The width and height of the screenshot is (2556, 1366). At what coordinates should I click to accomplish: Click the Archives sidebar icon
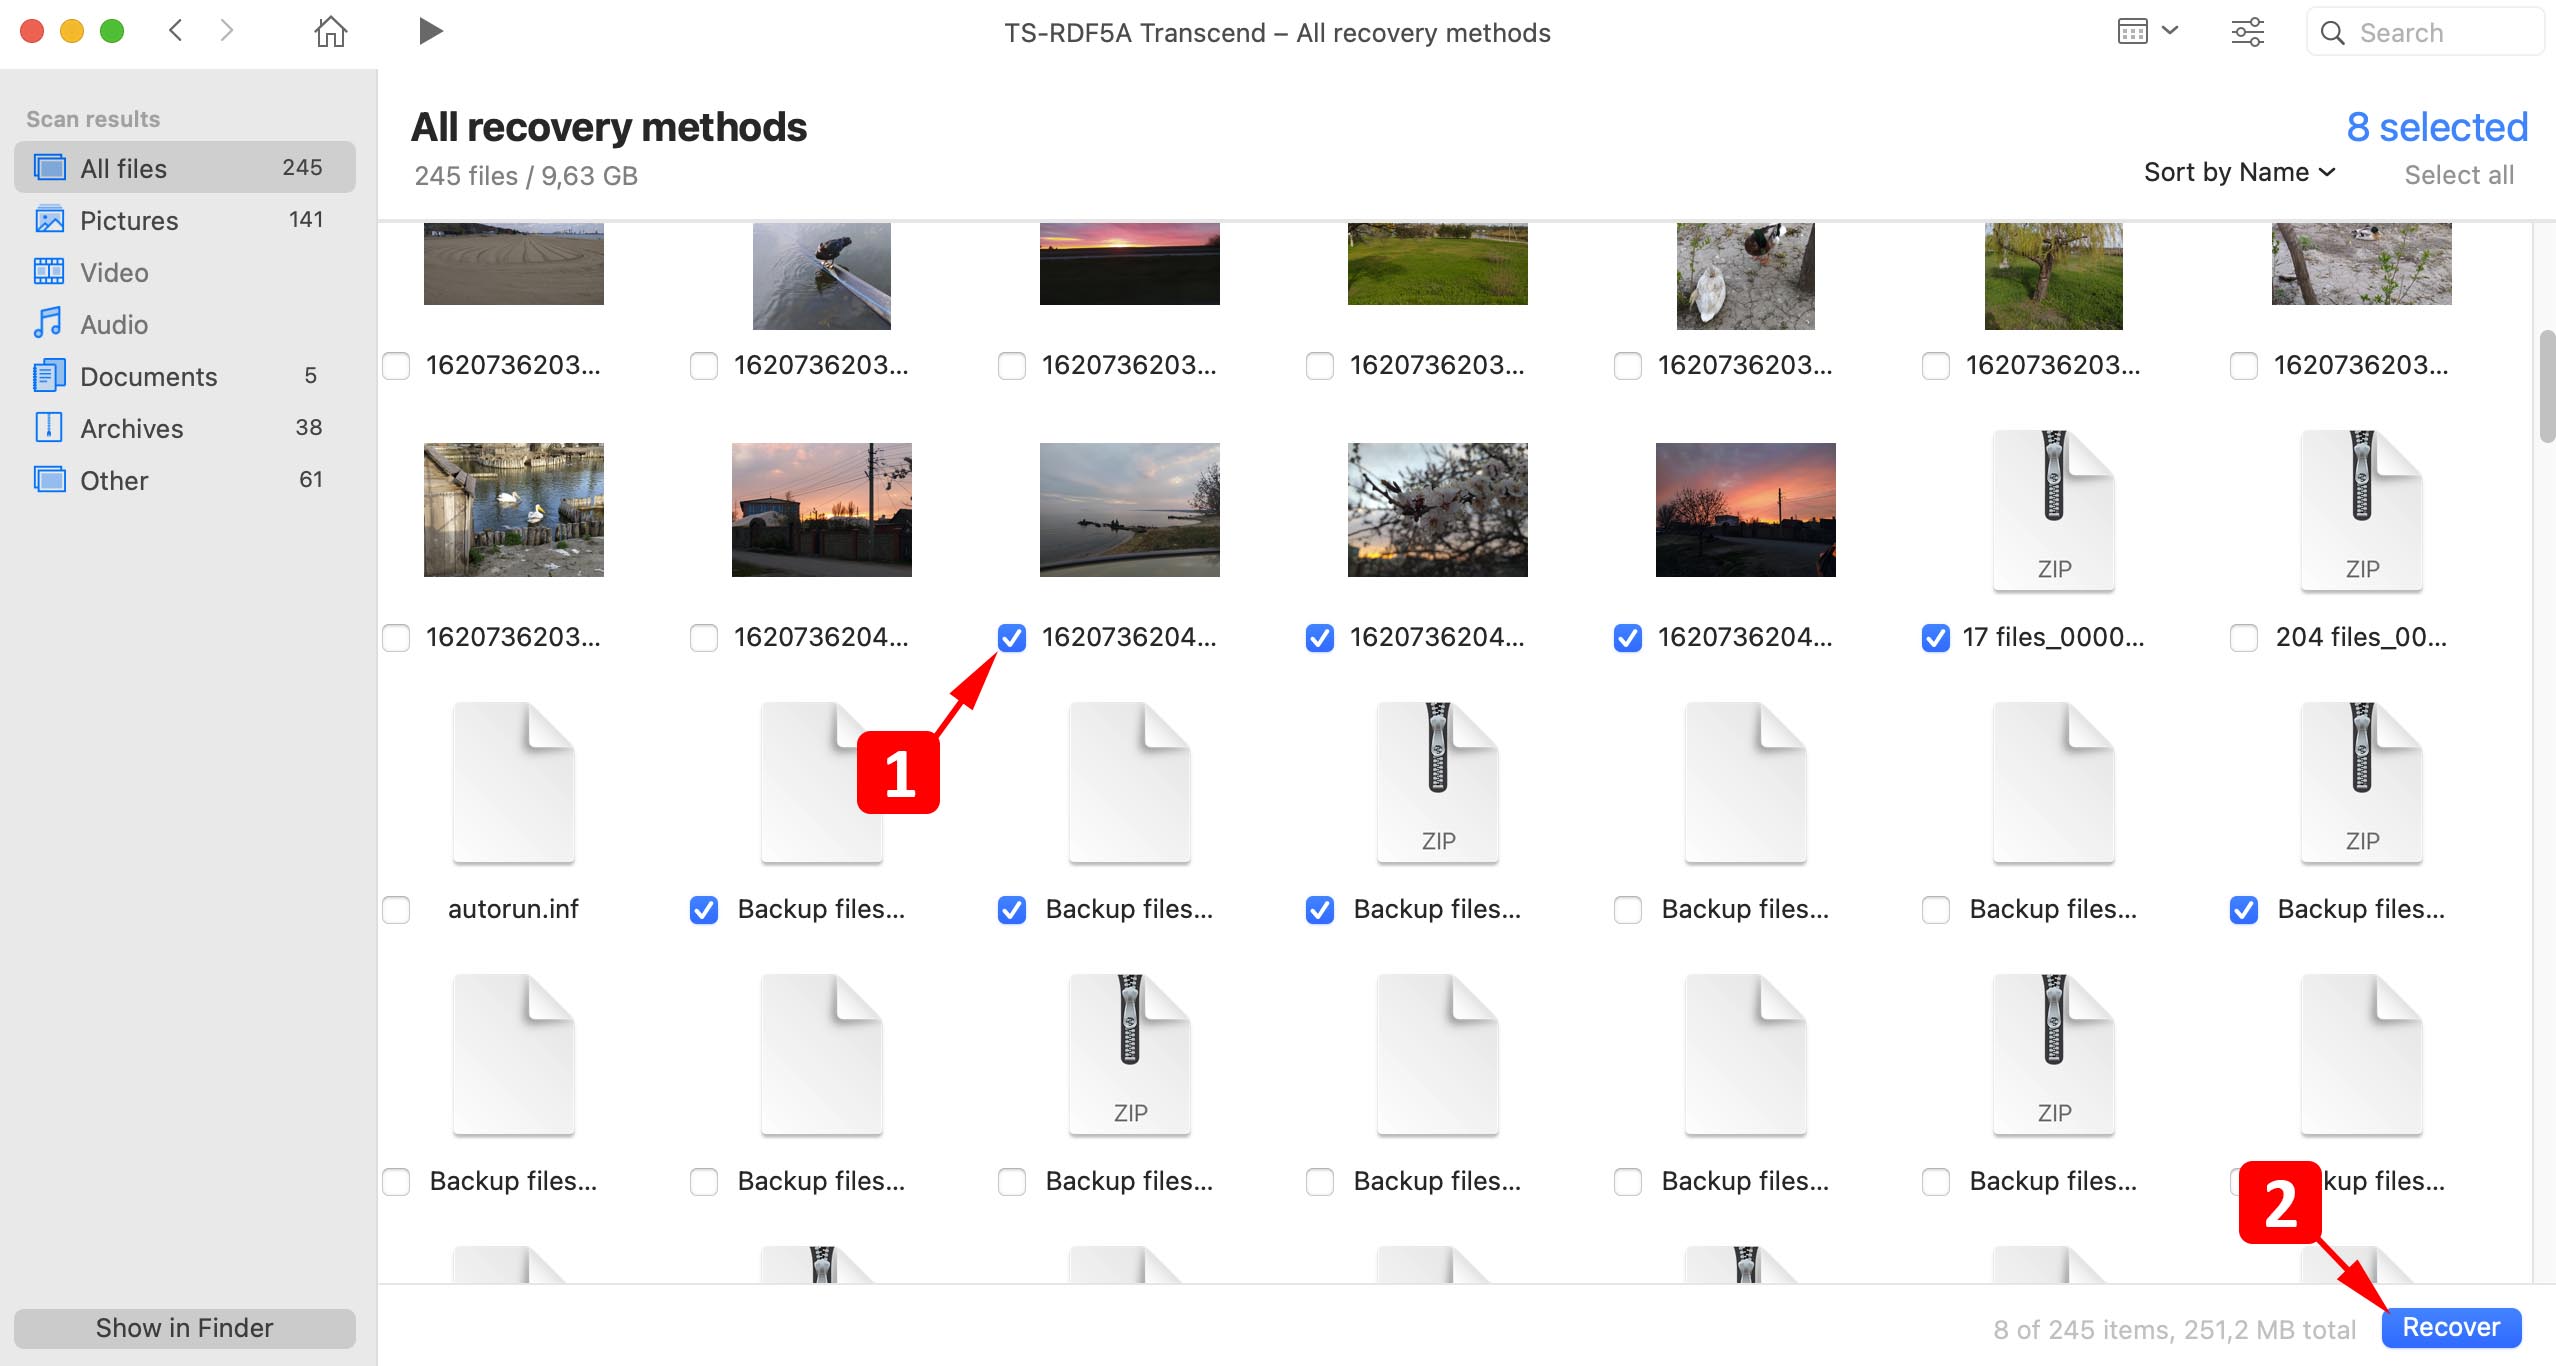point(49,427)
